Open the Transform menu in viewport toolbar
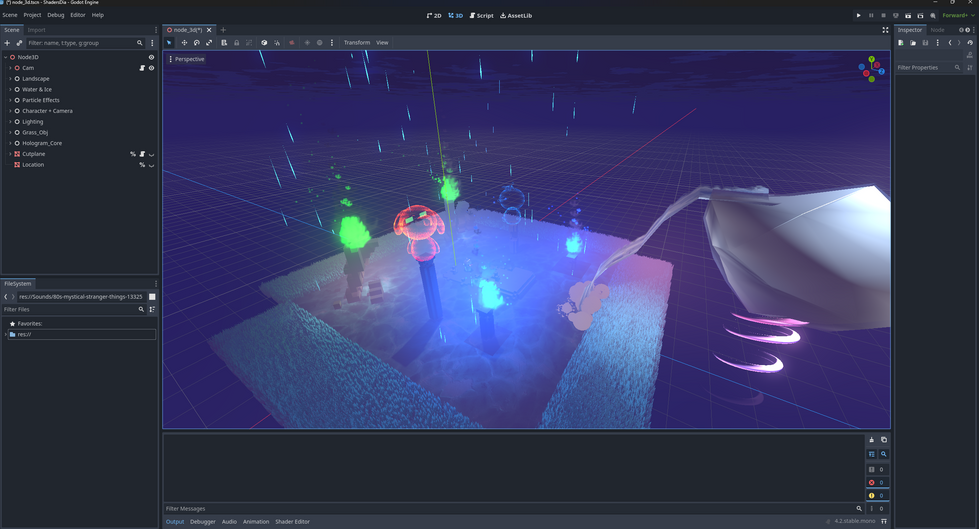 (x=357, y=42)
